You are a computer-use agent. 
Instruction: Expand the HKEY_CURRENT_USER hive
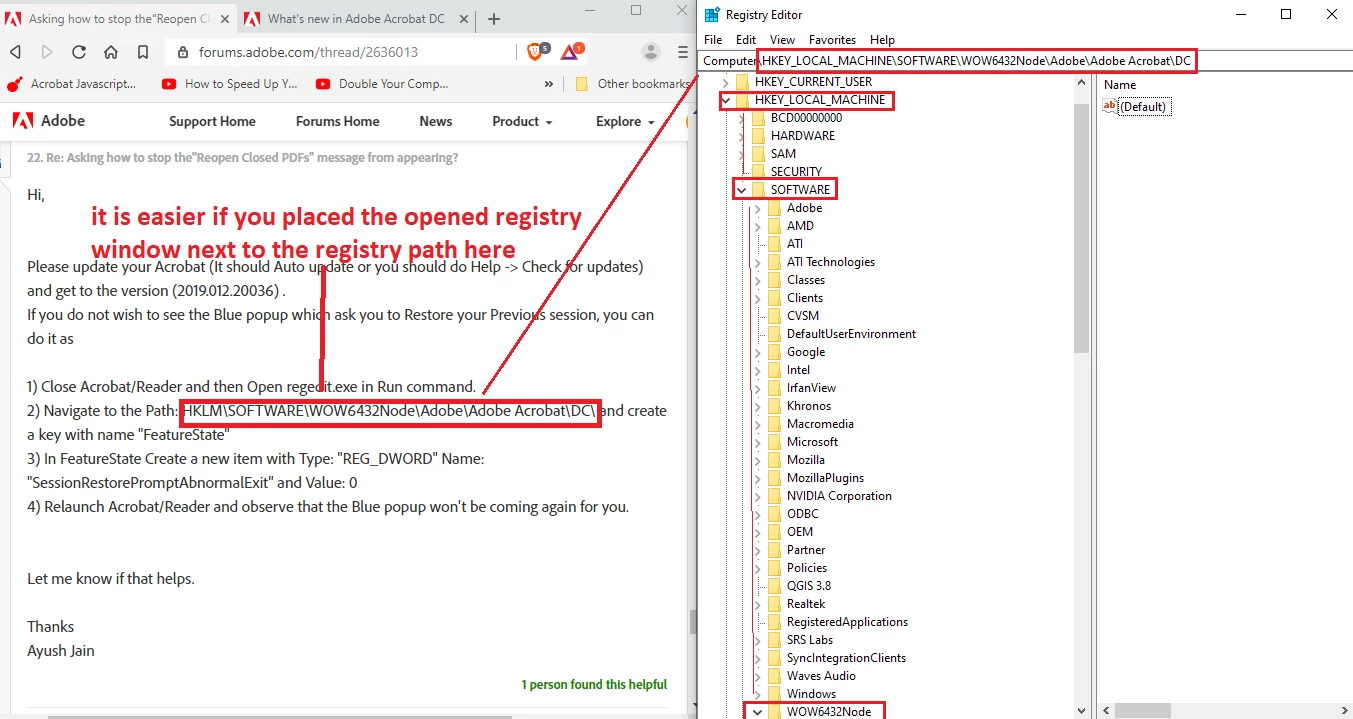pos(725,82)
